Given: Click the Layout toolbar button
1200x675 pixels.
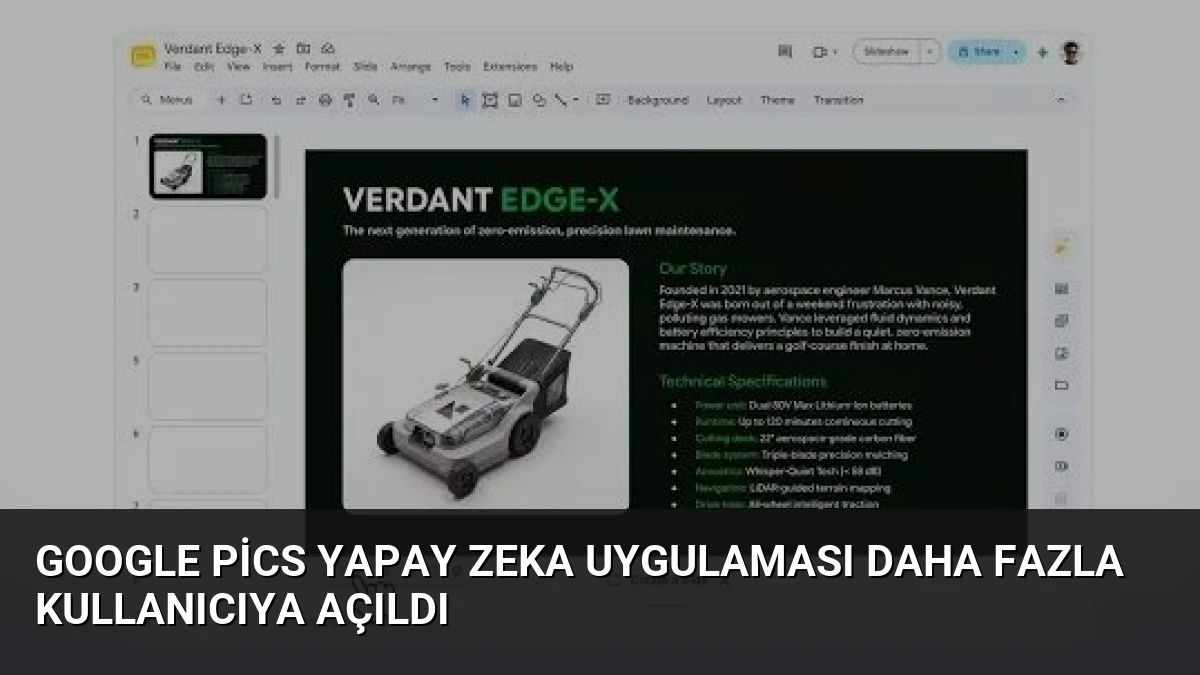Looking at the screenshot, I should click(724, 100).
